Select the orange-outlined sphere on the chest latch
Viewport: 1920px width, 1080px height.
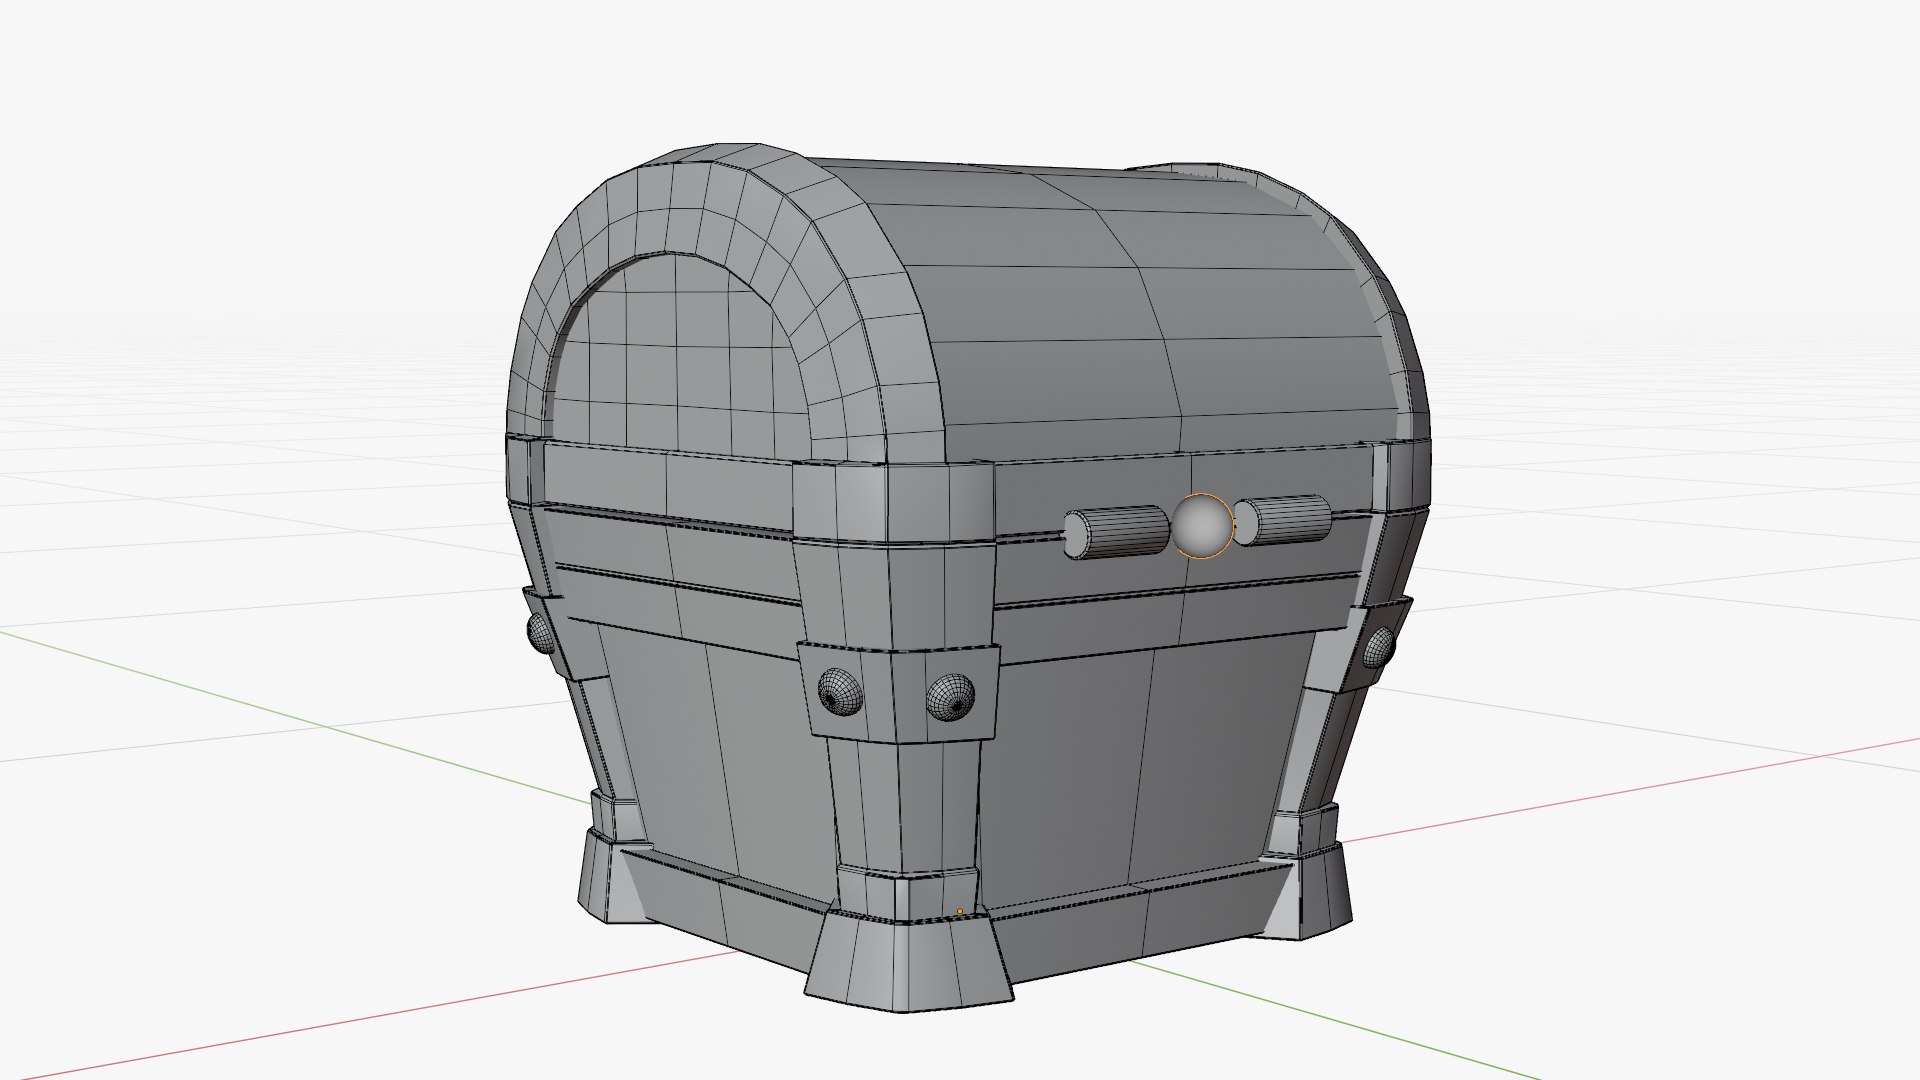[1202, 525]
